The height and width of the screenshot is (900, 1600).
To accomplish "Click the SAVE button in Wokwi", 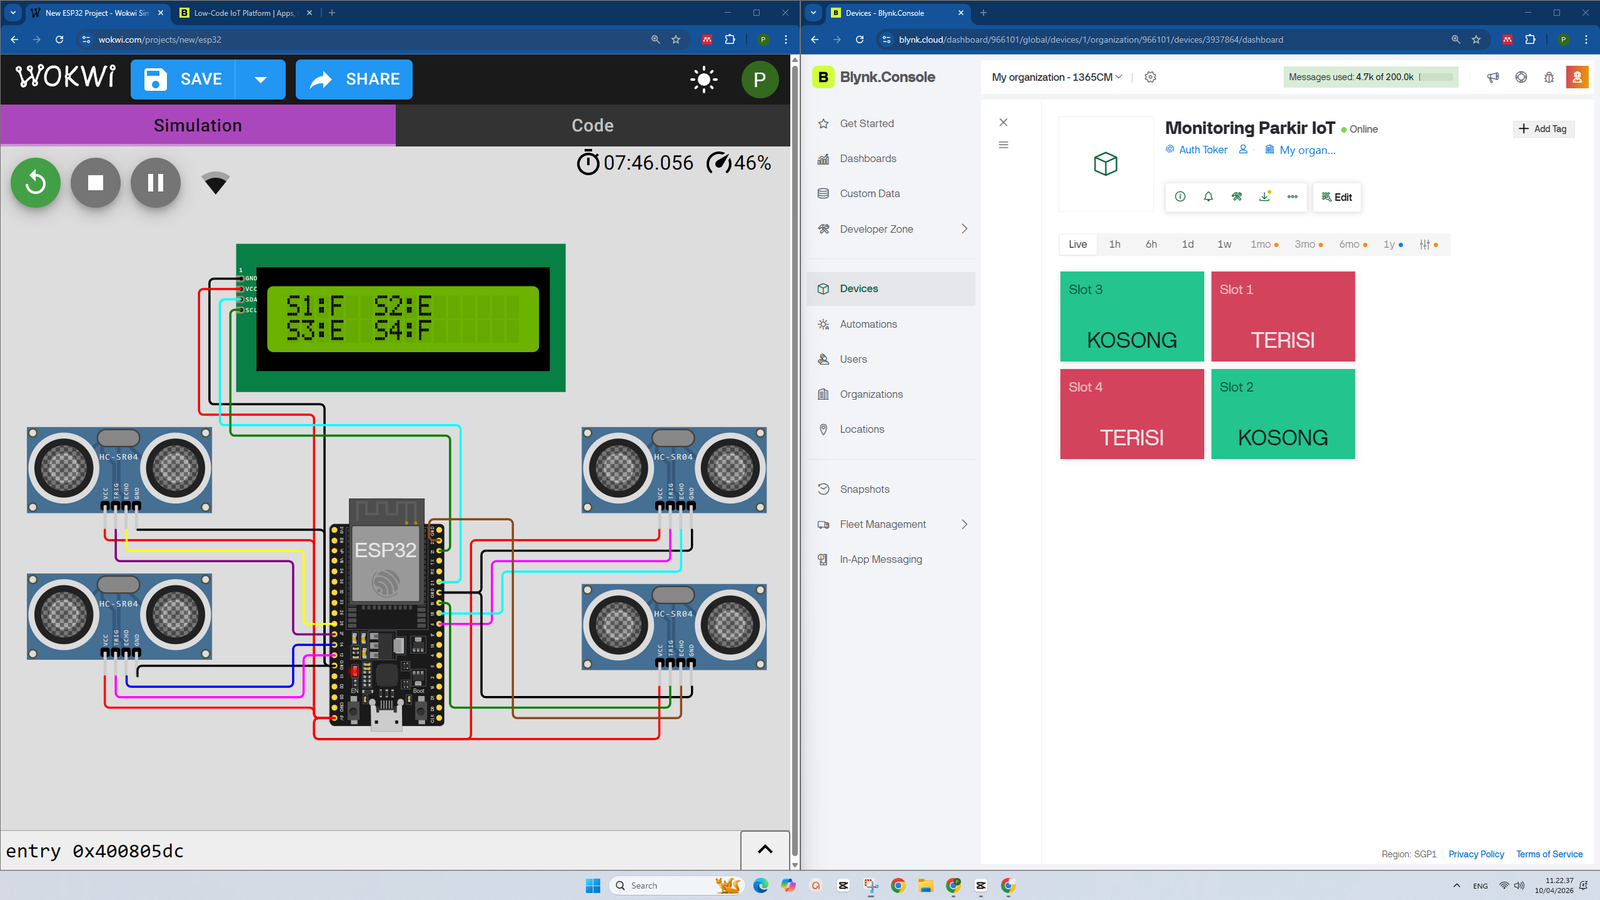I will [184, 79].
